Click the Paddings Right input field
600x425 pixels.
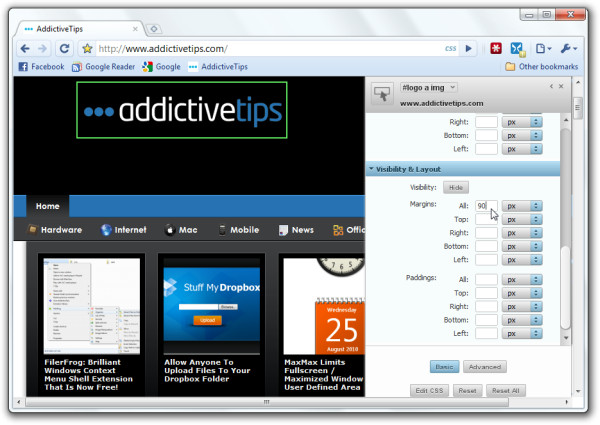(486, 306)
